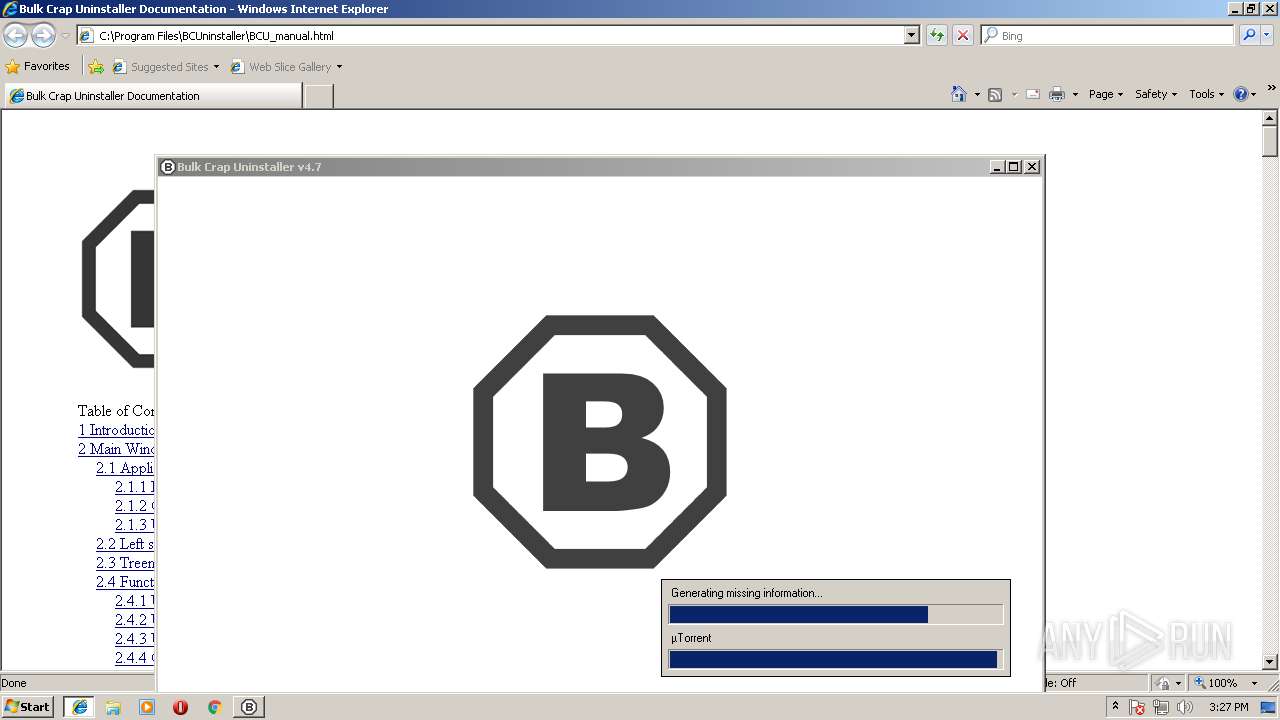
Task: Open the 2.3 Treemap link
Action: [125, 563]
